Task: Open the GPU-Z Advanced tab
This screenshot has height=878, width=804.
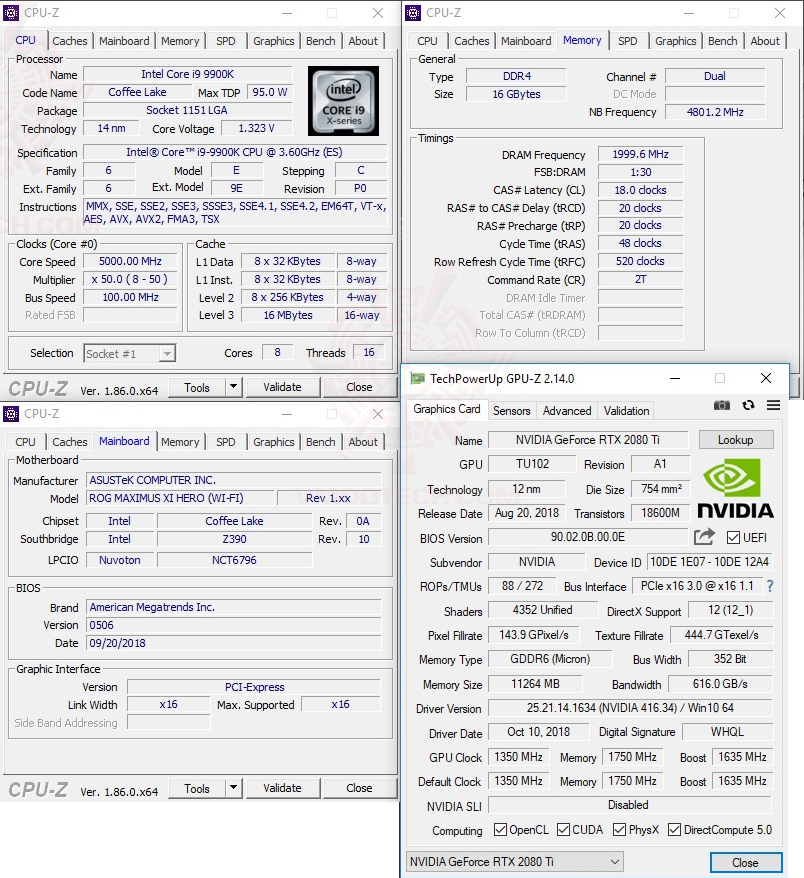Action: [567, 410]
